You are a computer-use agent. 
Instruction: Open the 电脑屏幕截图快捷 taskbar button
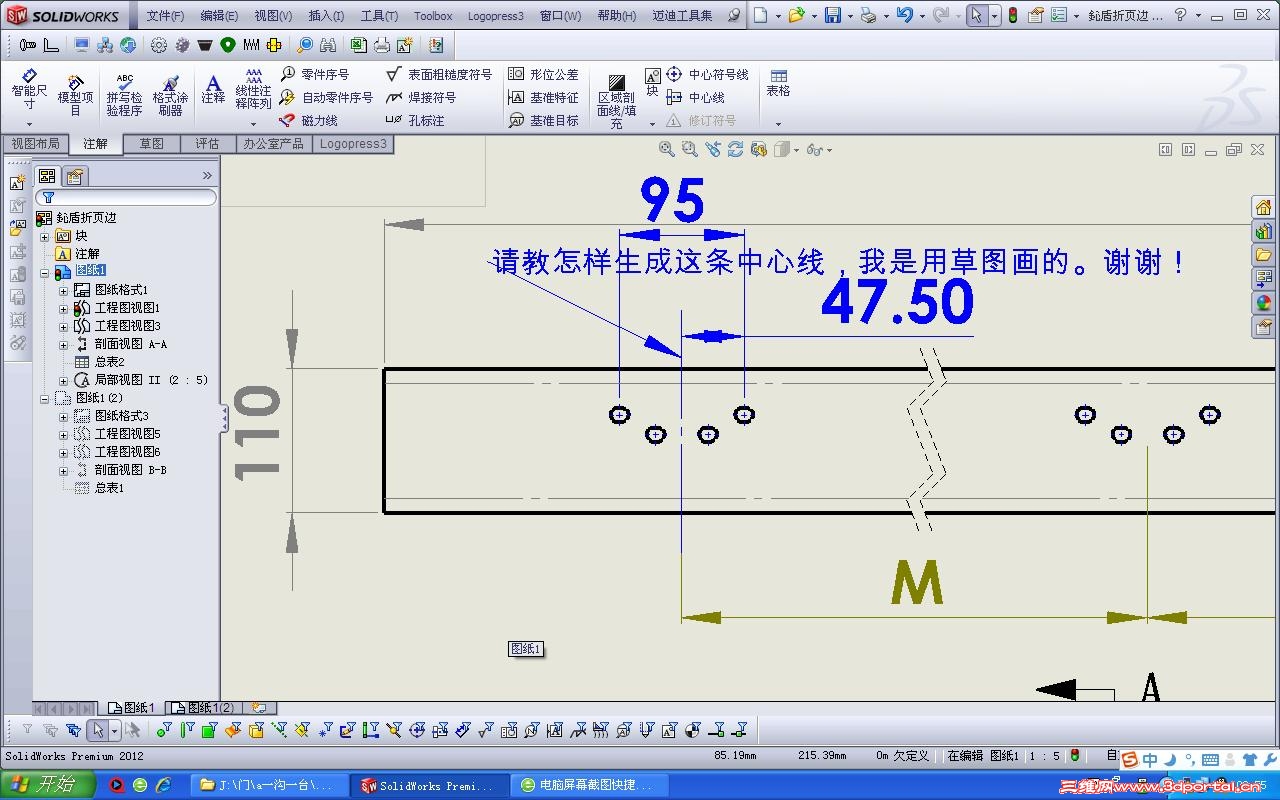tap(590, 785)
